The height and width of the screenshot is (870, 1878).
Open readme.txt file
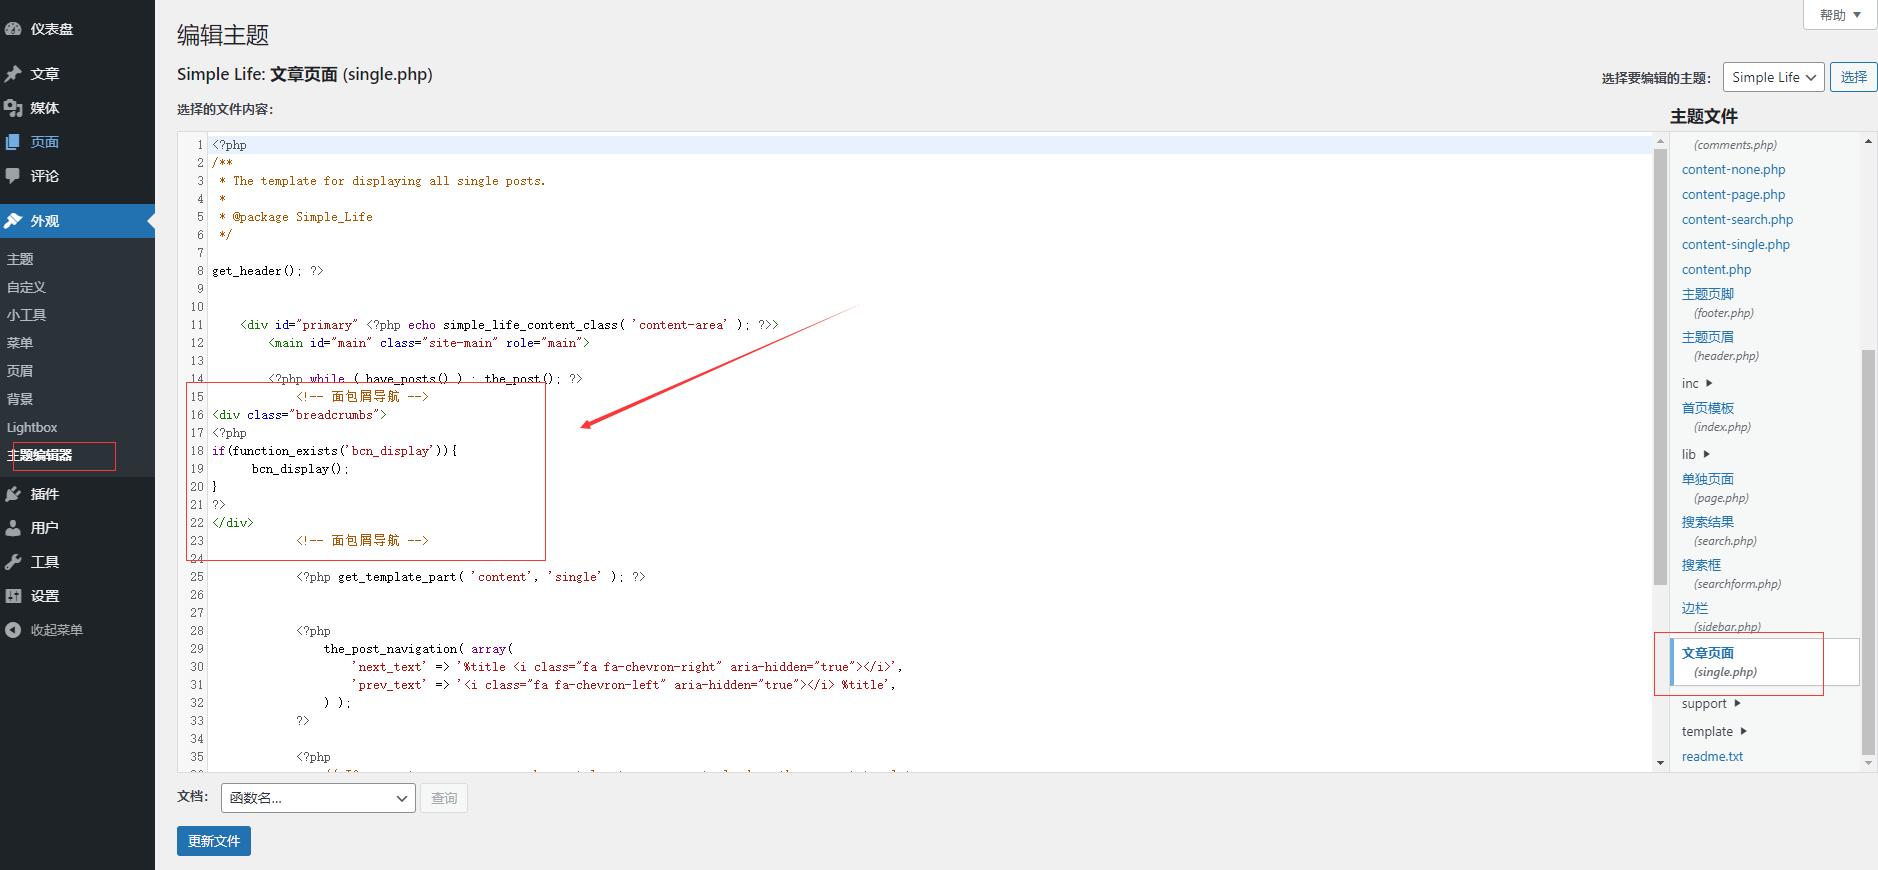(x=1712, y=757)
